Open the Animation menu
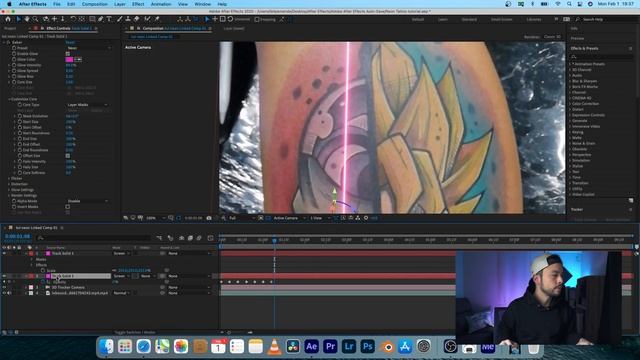640x360 pixels. [x=161, y=4]
